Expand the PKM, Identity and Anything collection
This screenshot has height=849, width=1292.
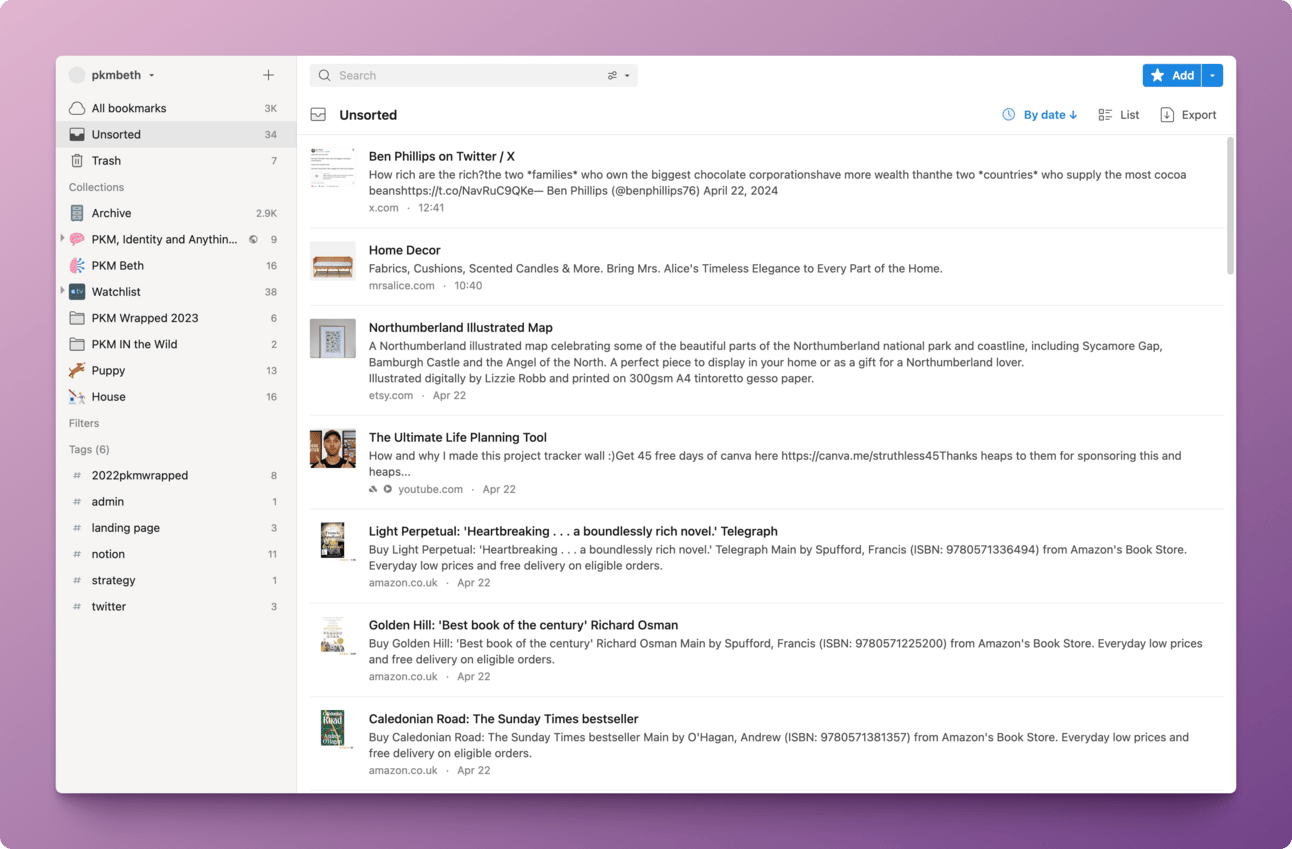tap(62, 239)
